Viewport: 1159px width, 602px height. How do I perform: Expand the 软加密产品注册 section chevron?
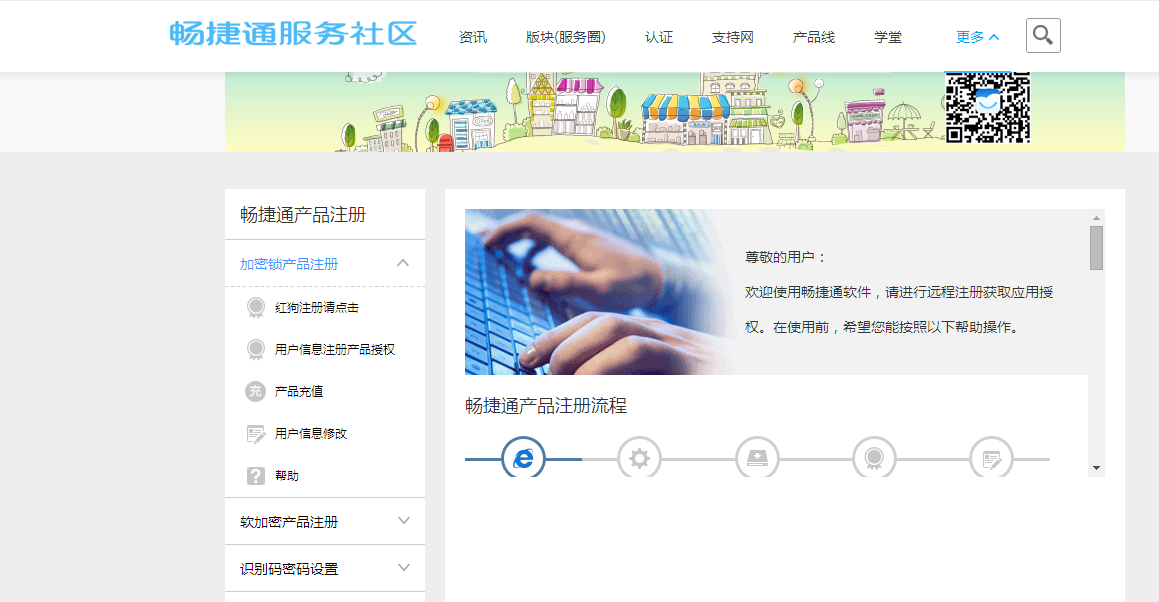pos(404,521)
